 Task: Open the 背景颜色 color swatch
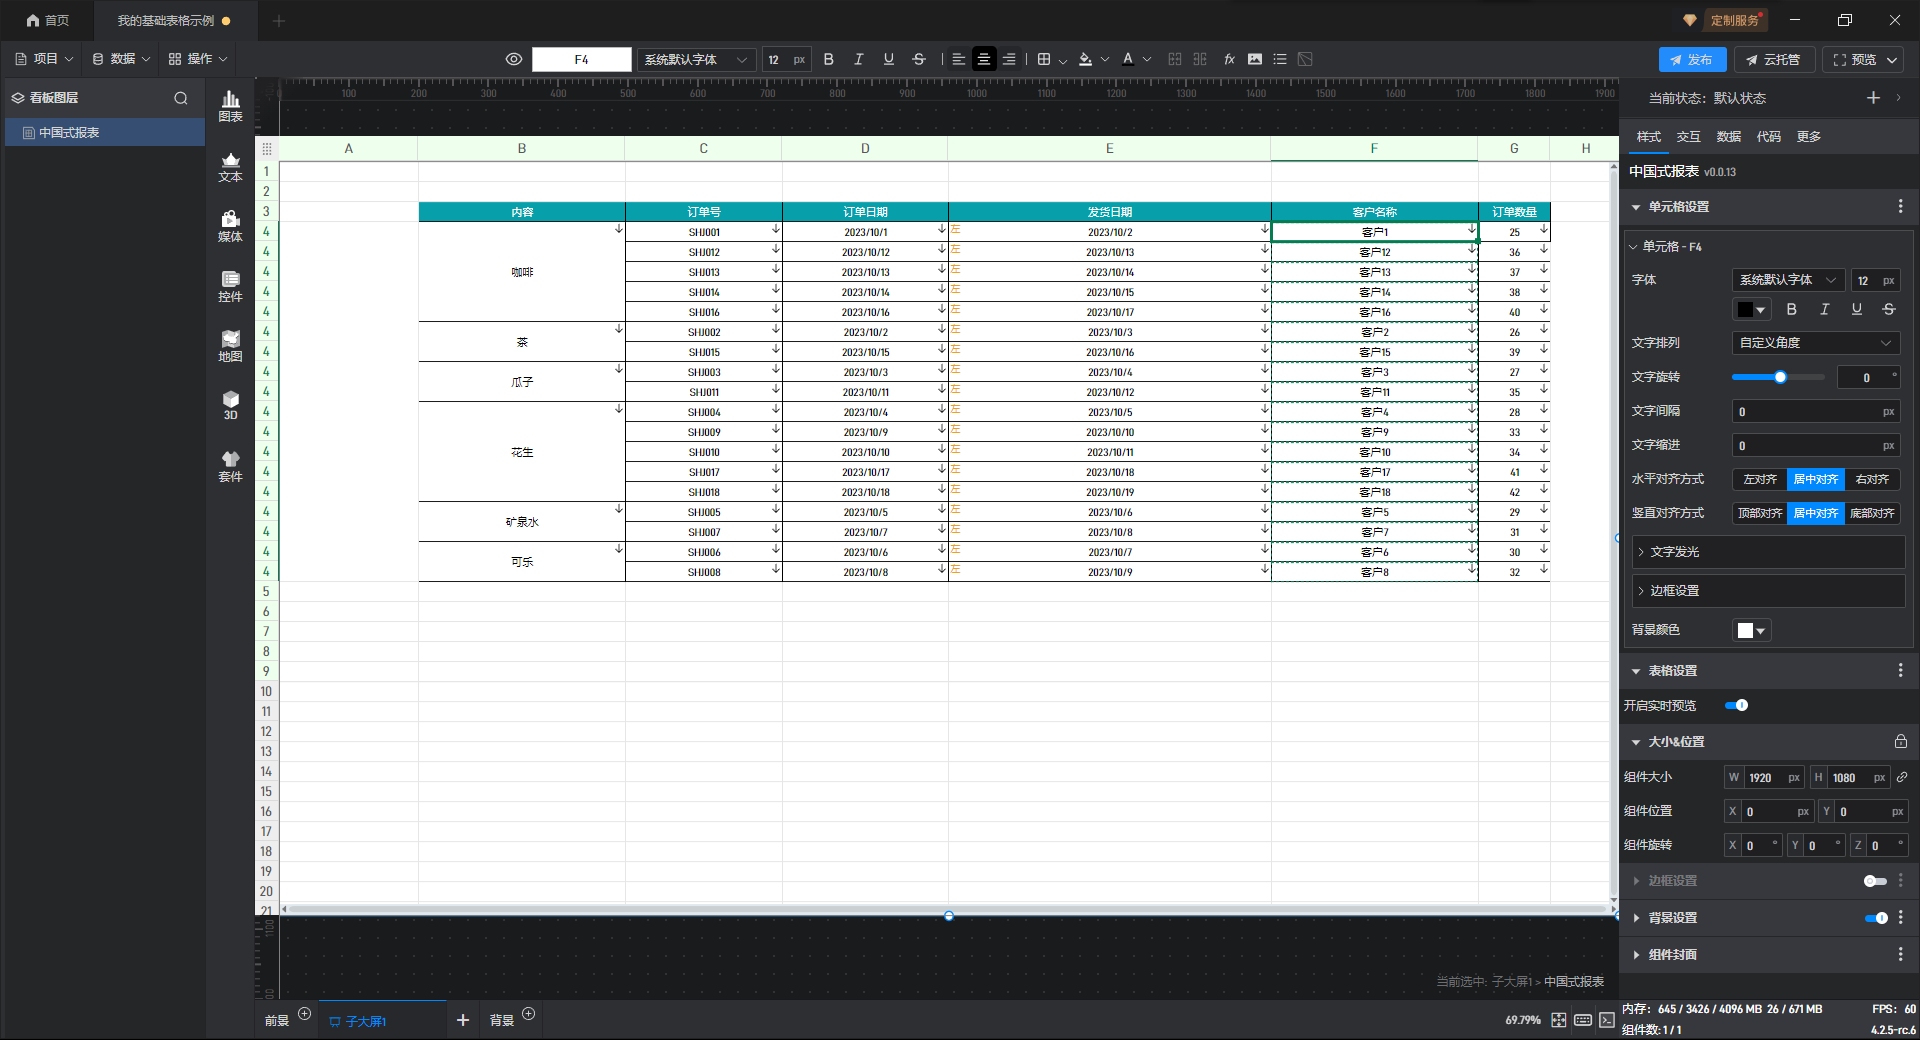point(1752,630)
